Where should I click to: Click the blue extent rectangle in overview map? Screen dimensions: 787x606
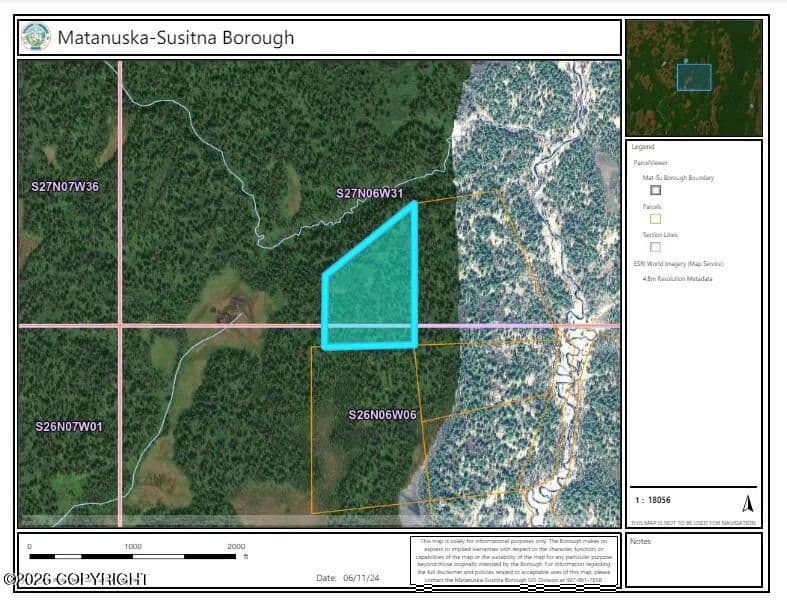pos(693,77)
